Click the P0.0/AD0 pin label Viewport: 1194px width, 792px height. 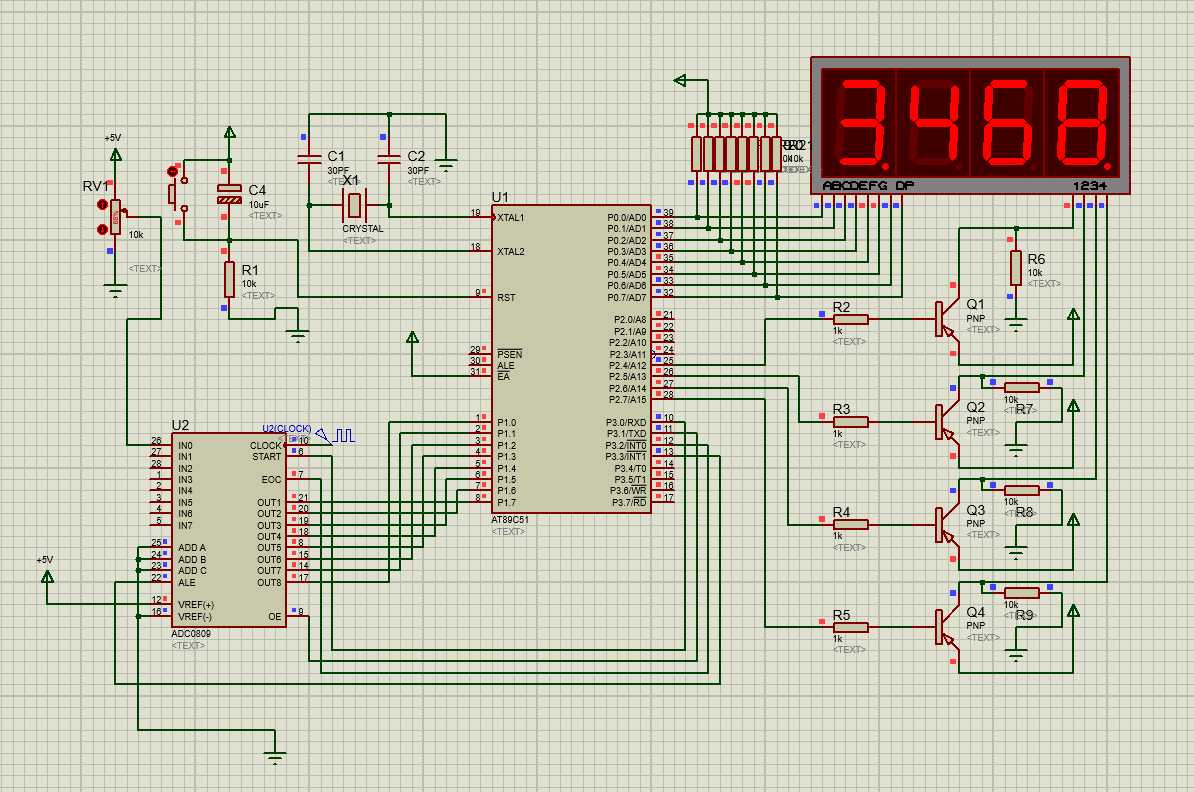[627, 218]
